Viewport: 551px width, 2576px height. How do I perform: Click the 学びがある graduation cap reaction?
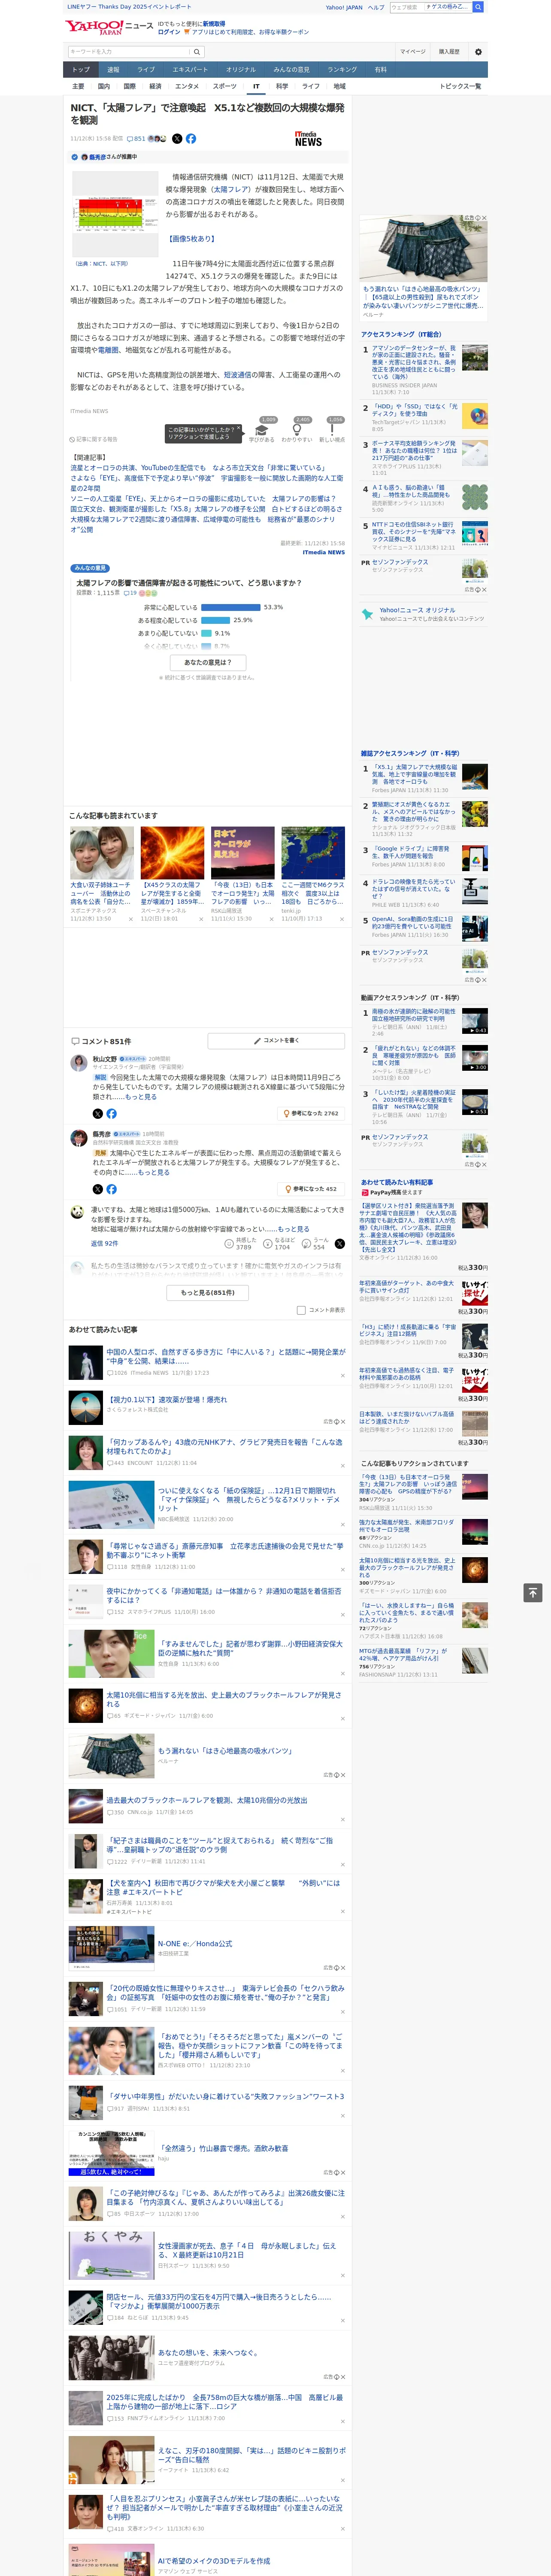262,430
